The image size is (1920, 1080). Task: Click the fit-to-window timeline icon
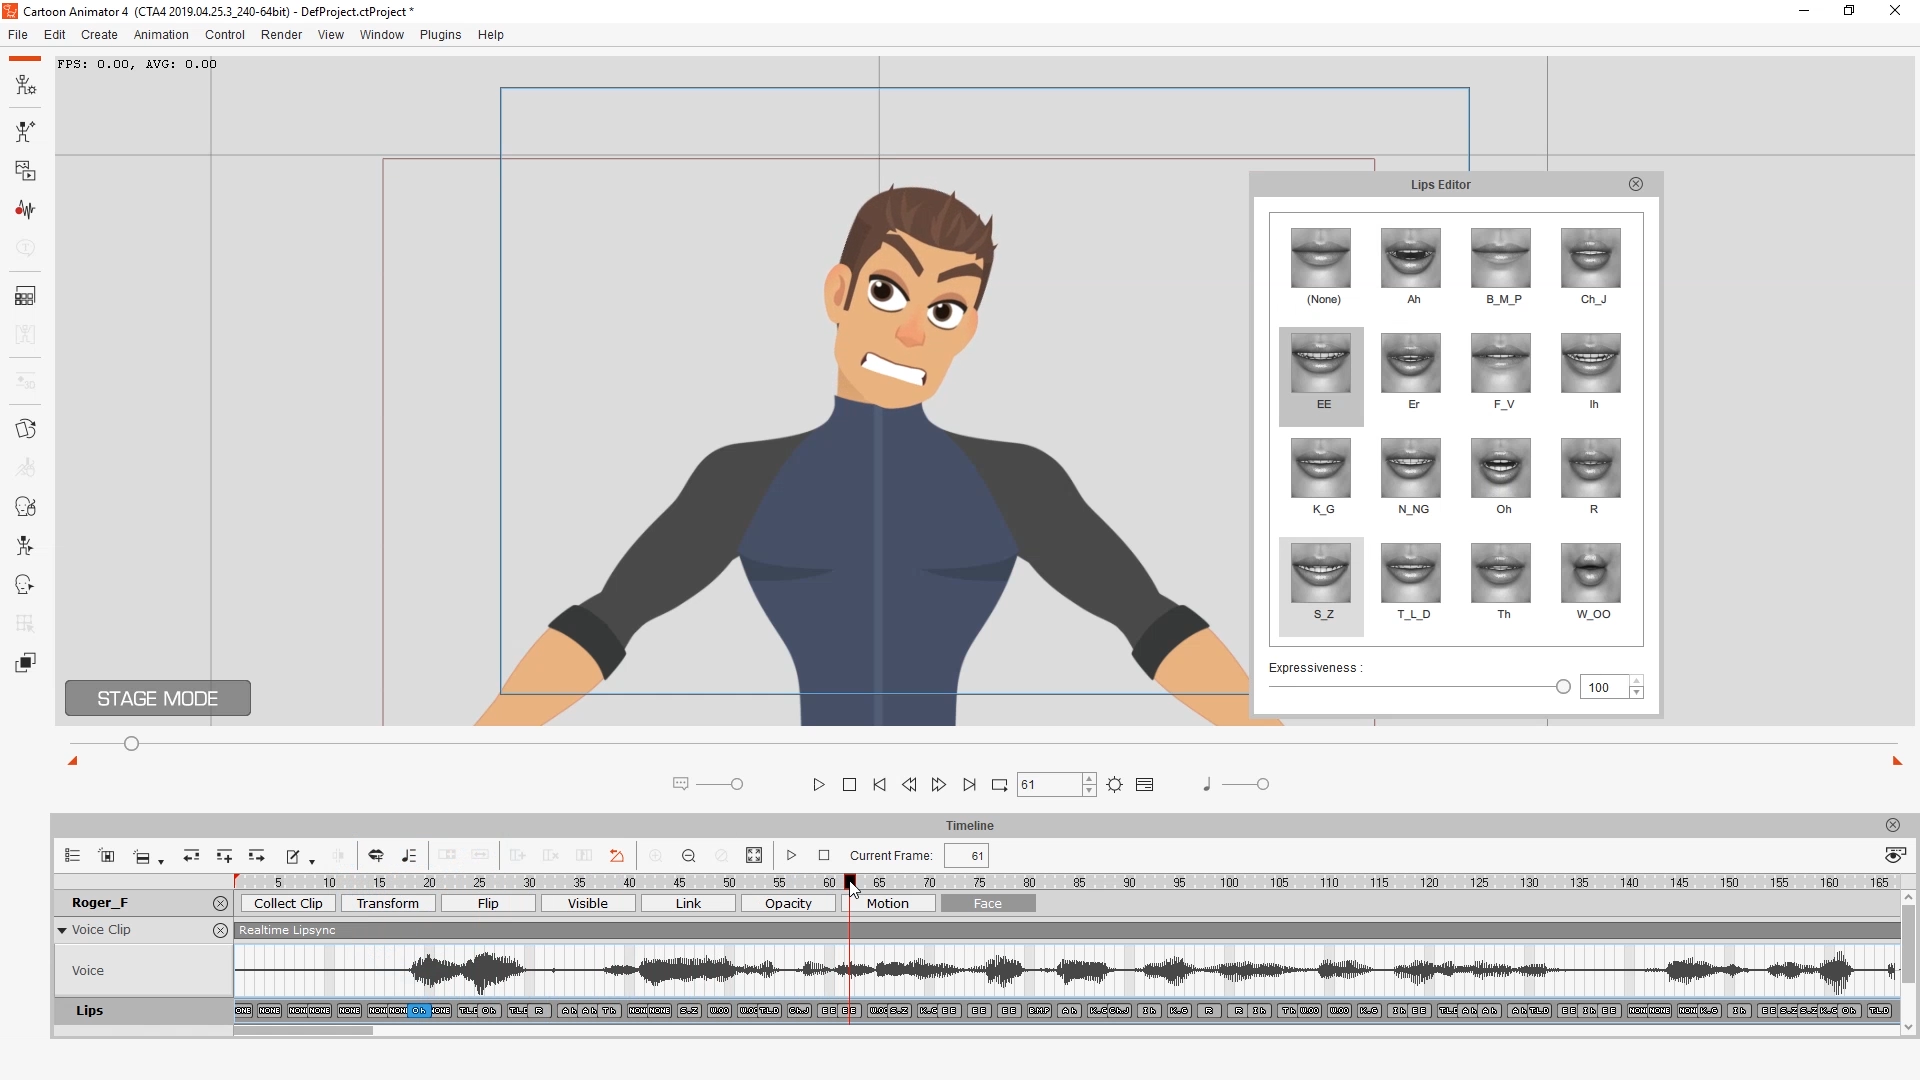click(x=754, y=856)
